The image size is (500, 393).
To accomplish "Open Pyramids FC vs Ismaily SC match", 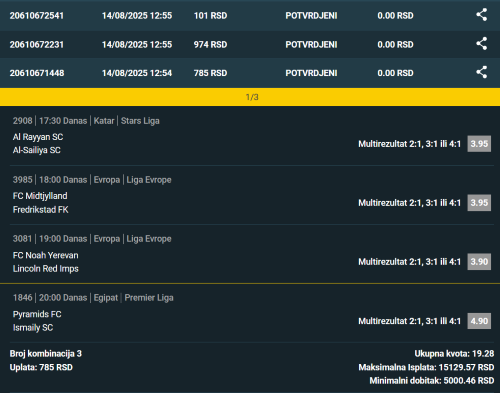I will [37, 321].
